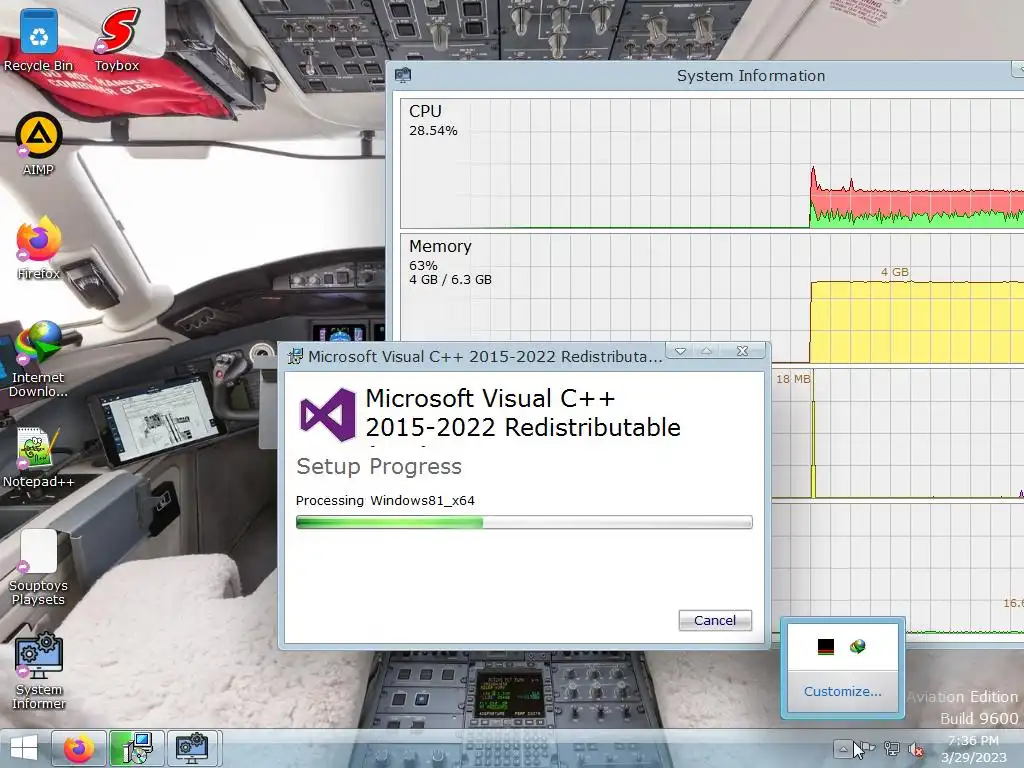Maximize the Visual C++ setup window
This screenshot has height=768, width=1024.
(x=707, y=351)
